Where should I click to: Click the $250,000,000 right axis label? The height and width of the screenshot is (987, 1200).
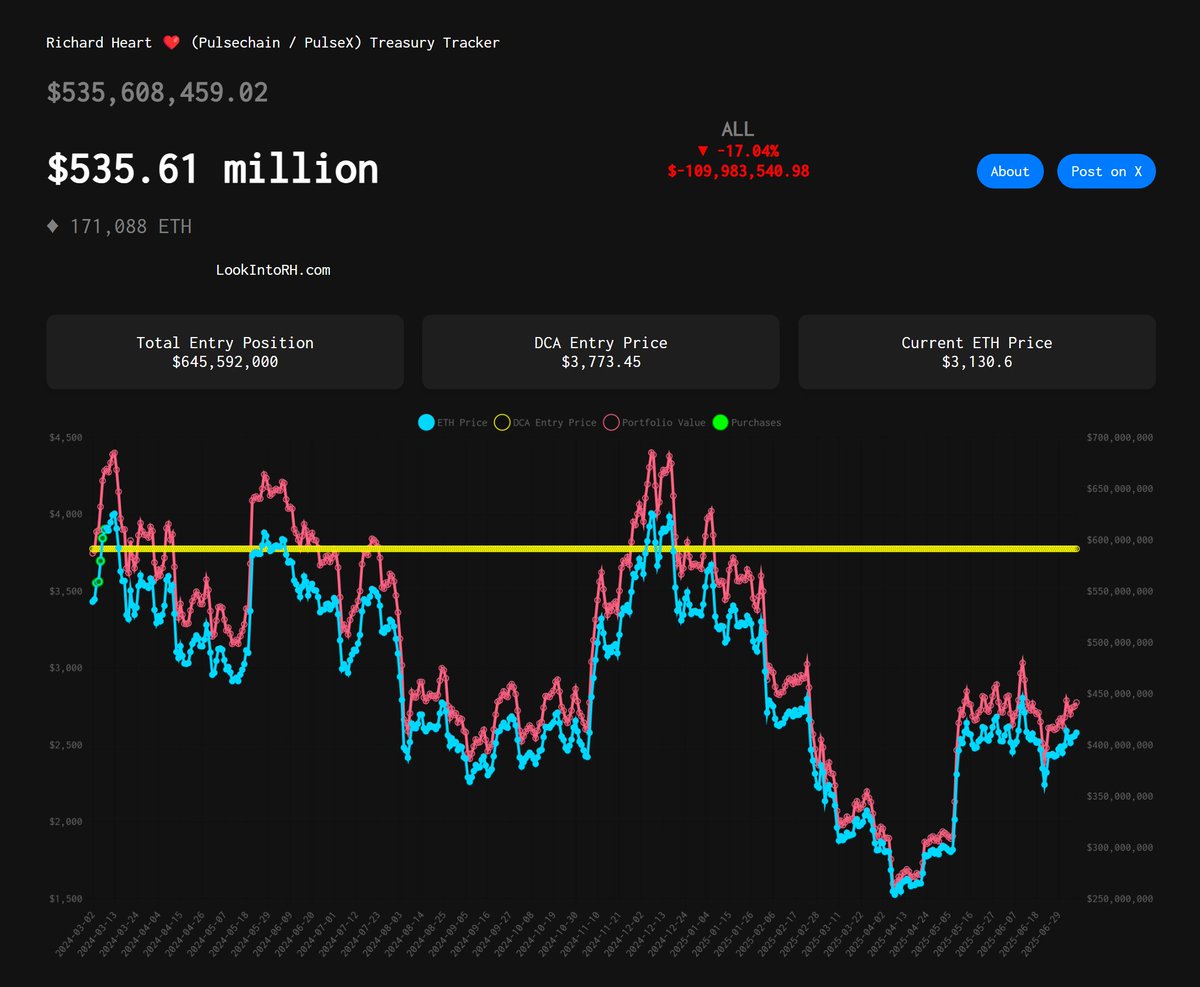[1119, 899]
